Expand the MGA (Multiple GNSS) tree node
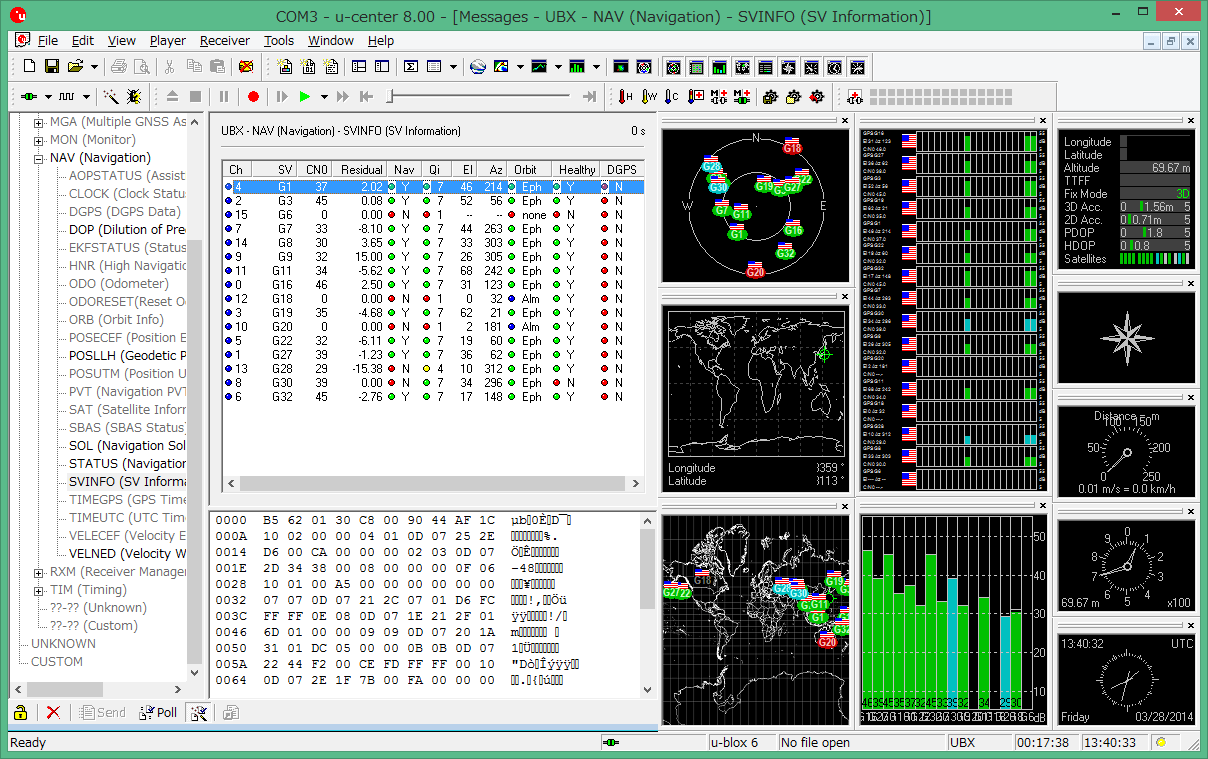Viewport: 1208px width, 759px height. (39, 122)
